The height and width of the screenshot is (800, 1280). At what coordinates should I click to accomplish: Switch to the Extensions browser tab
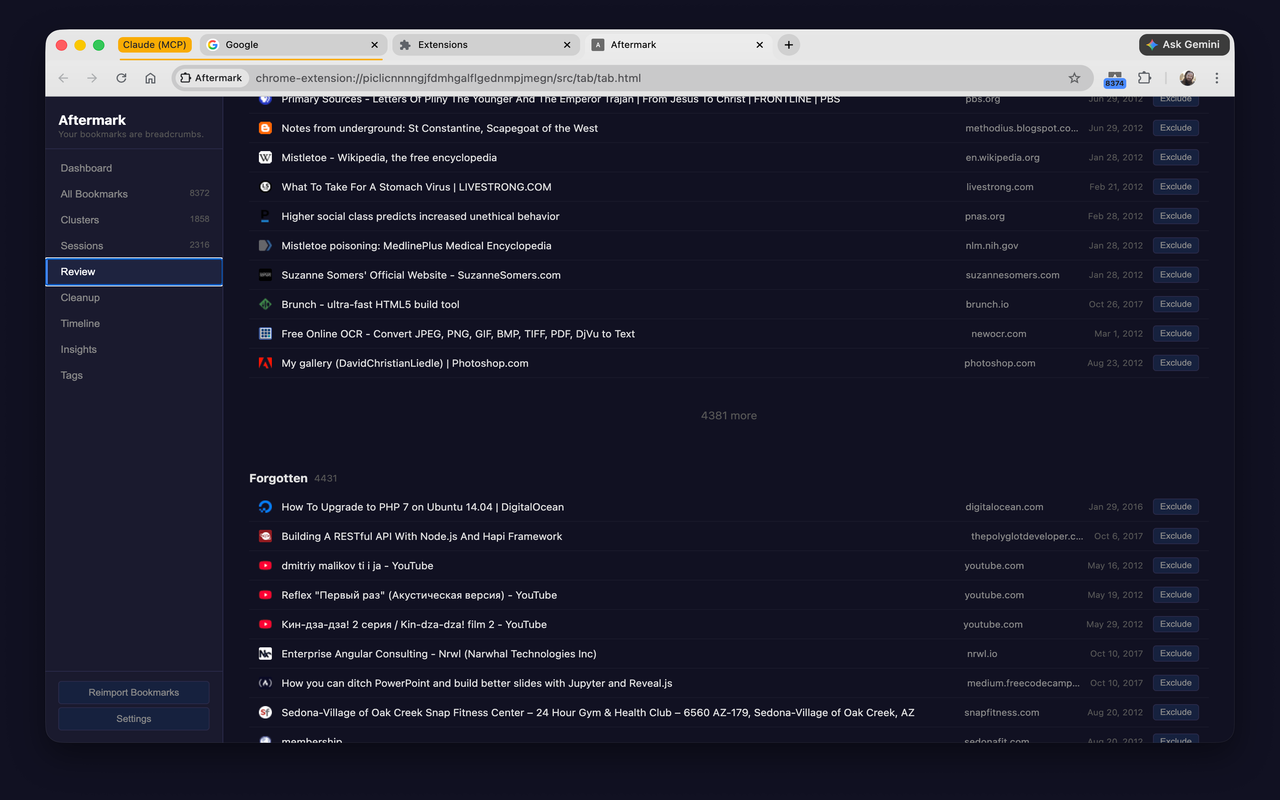[486, 45]
